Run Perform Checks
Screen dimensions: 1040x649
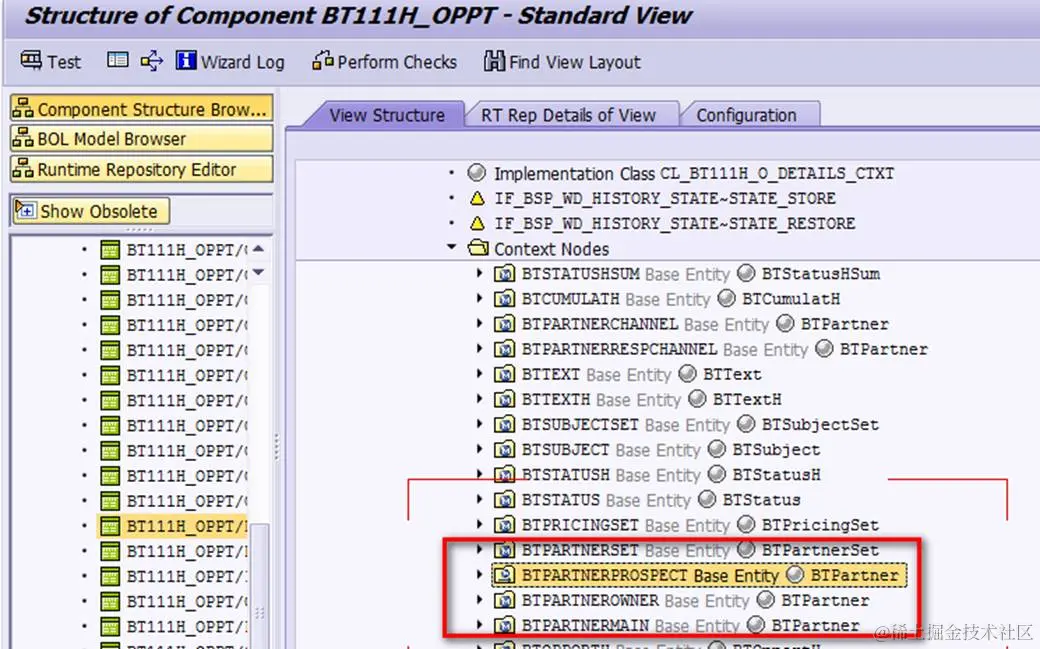385,61
